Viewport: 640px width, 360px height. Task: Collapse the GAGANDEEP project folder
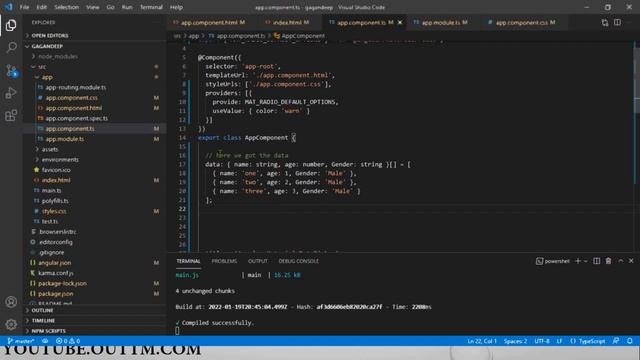point(47,46)
